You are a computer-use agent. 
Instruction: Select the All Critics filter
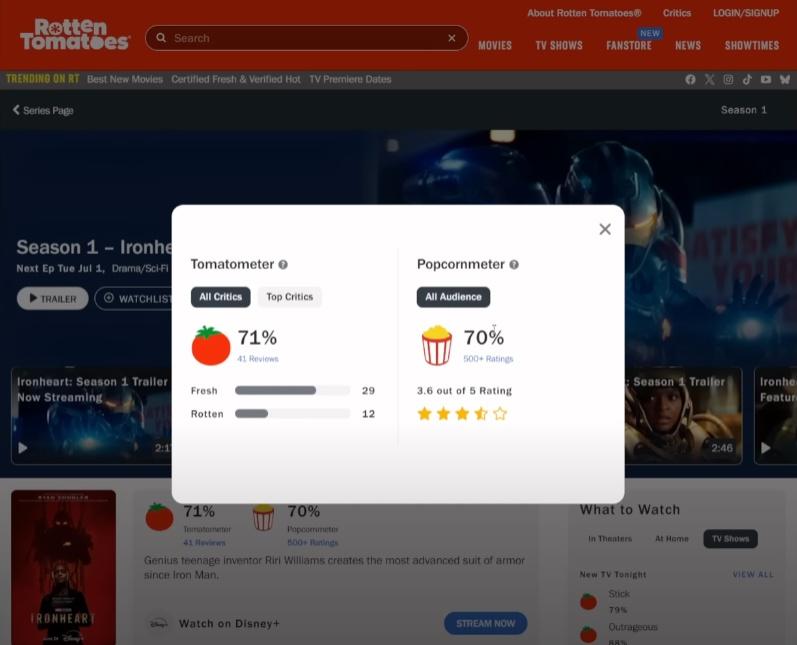(221, 297)
